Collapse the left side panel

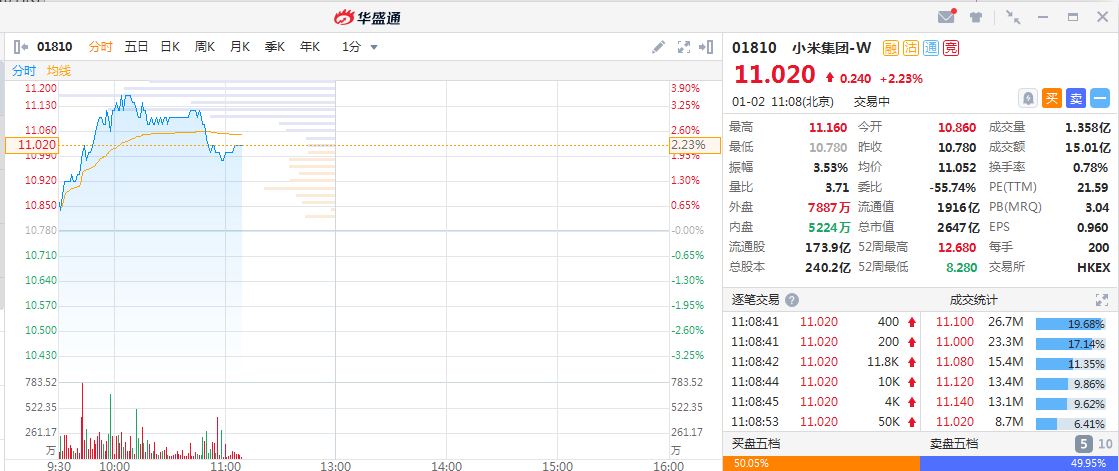click(x=22, y=46)
